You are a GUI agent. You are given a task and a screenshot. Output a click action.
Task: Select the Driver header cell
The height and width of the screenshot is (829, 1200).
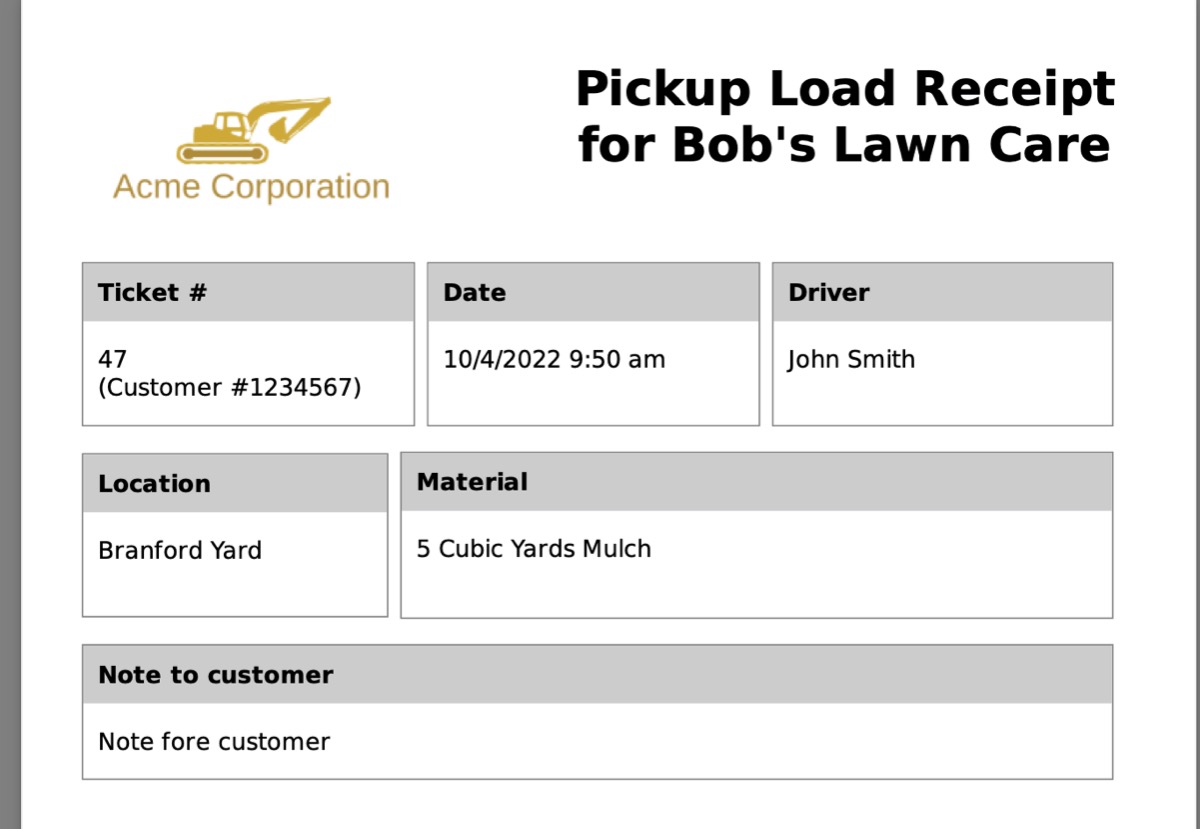click(942, 293)
